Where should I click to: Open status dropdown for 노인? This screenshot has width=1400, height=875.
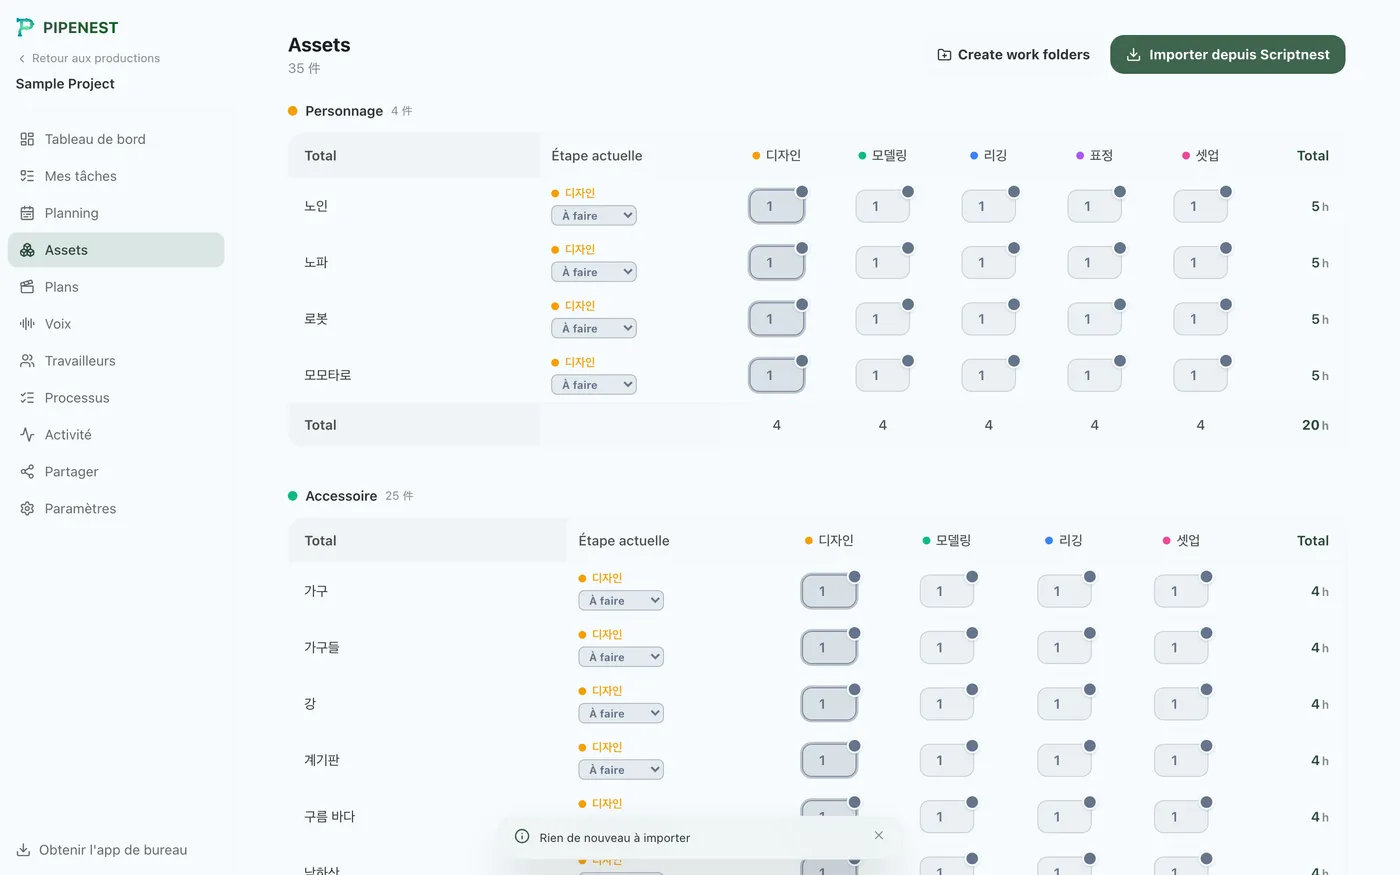pyautogui.click(x=594, y=216)
